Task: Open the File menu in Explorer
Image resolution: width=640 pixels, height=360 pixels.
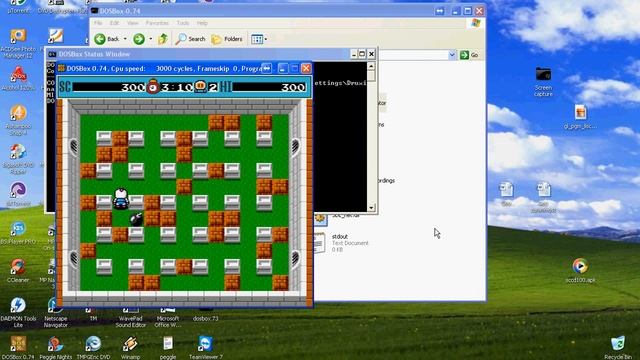Action: (x=98, y=23)
